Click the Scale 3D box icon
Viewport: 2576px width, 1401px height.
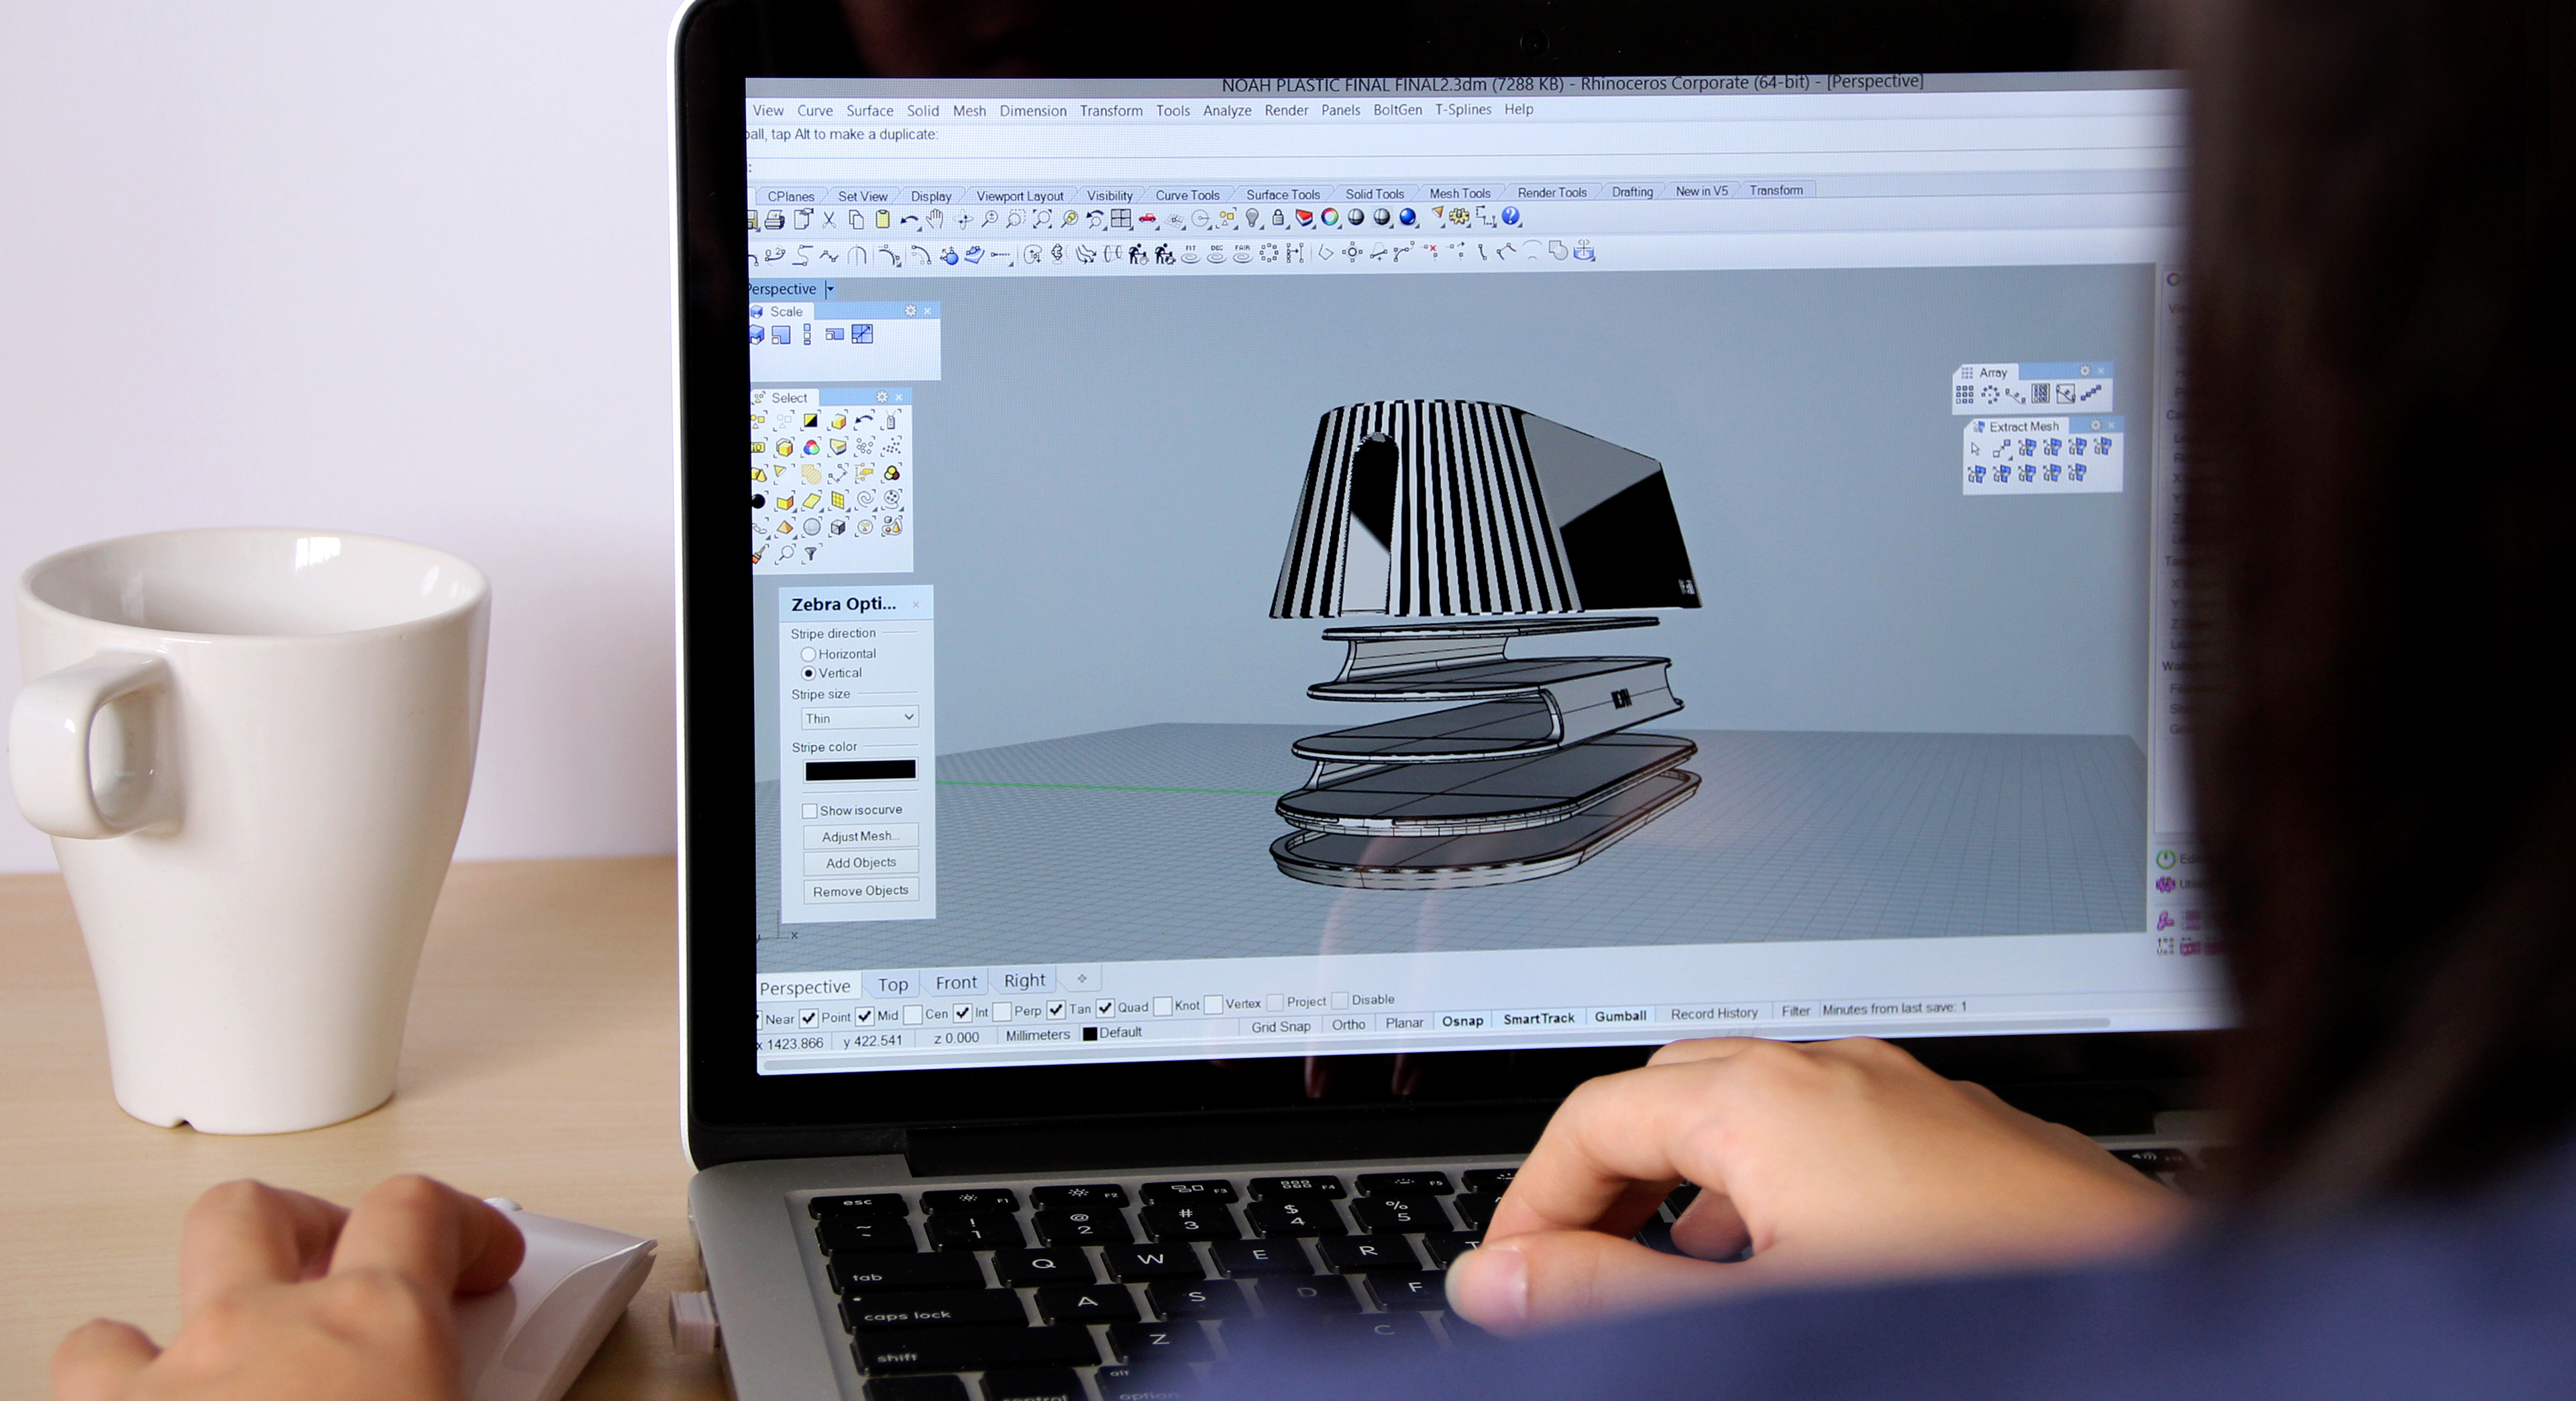coord(757,335)
